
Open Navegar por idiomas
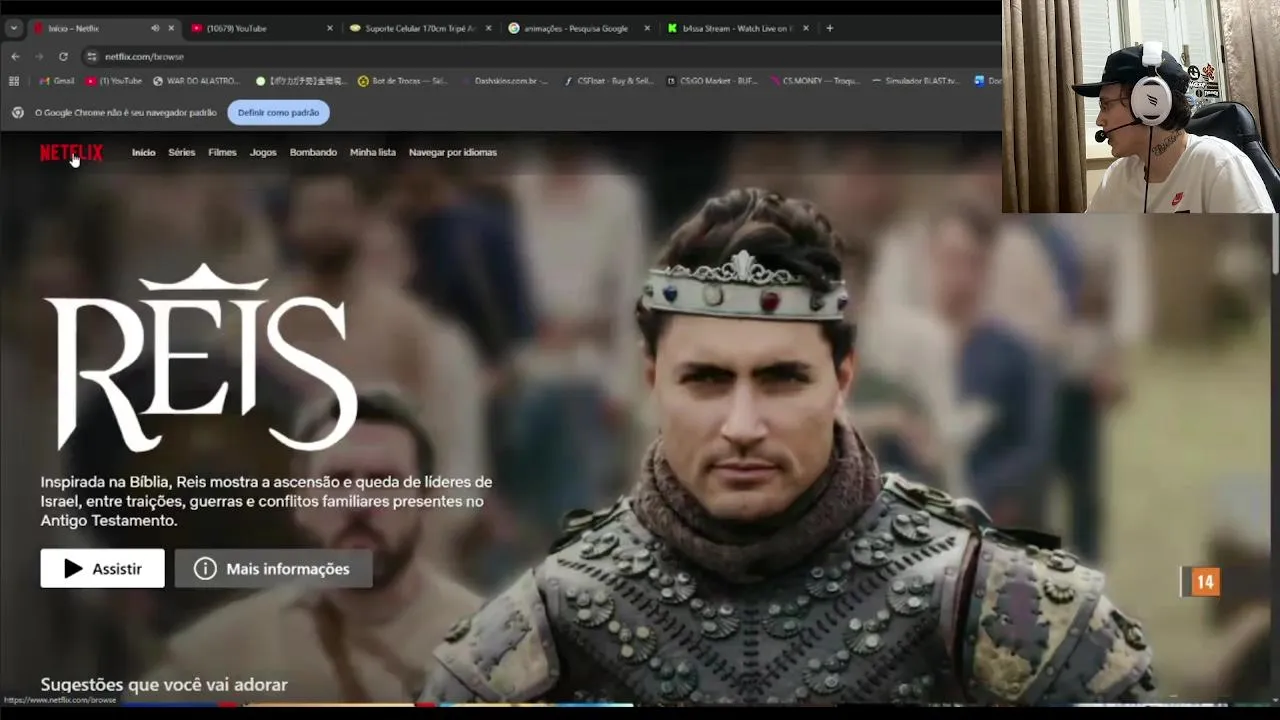click(453, 153)
